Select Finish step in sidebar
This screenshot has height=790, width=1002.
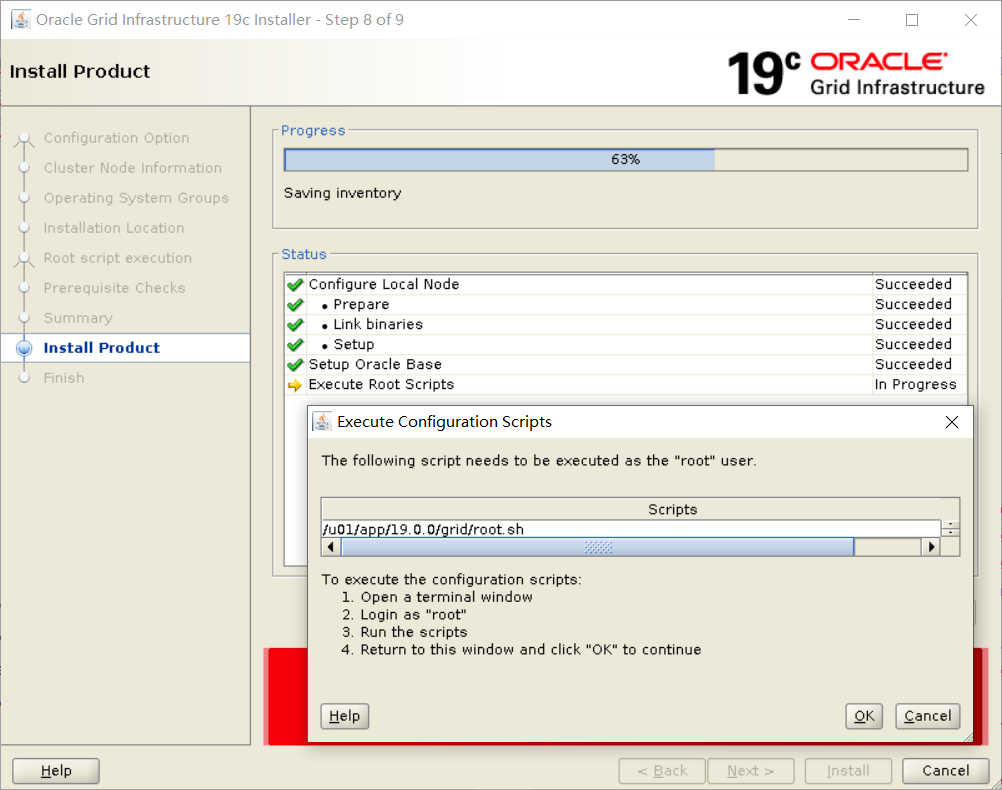64,378
